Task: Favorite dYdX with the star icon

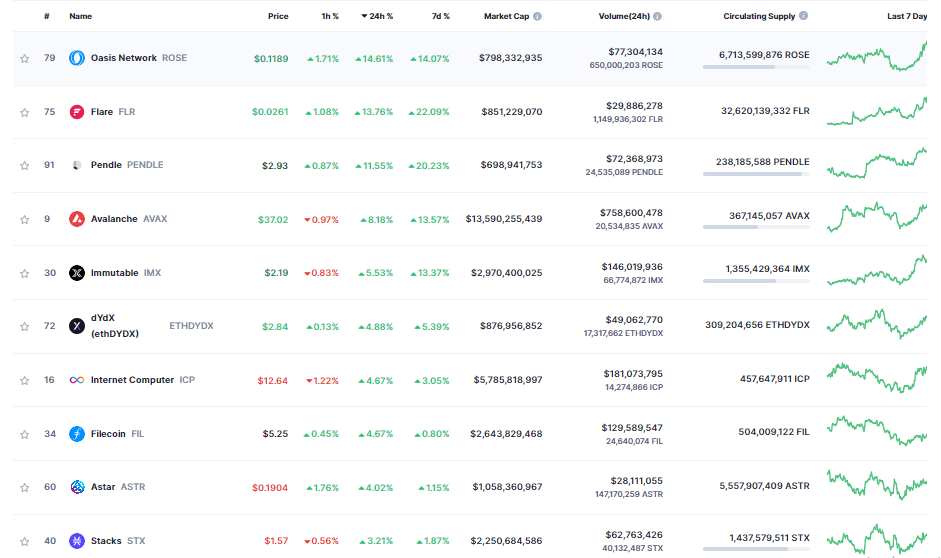Action: 24,327
